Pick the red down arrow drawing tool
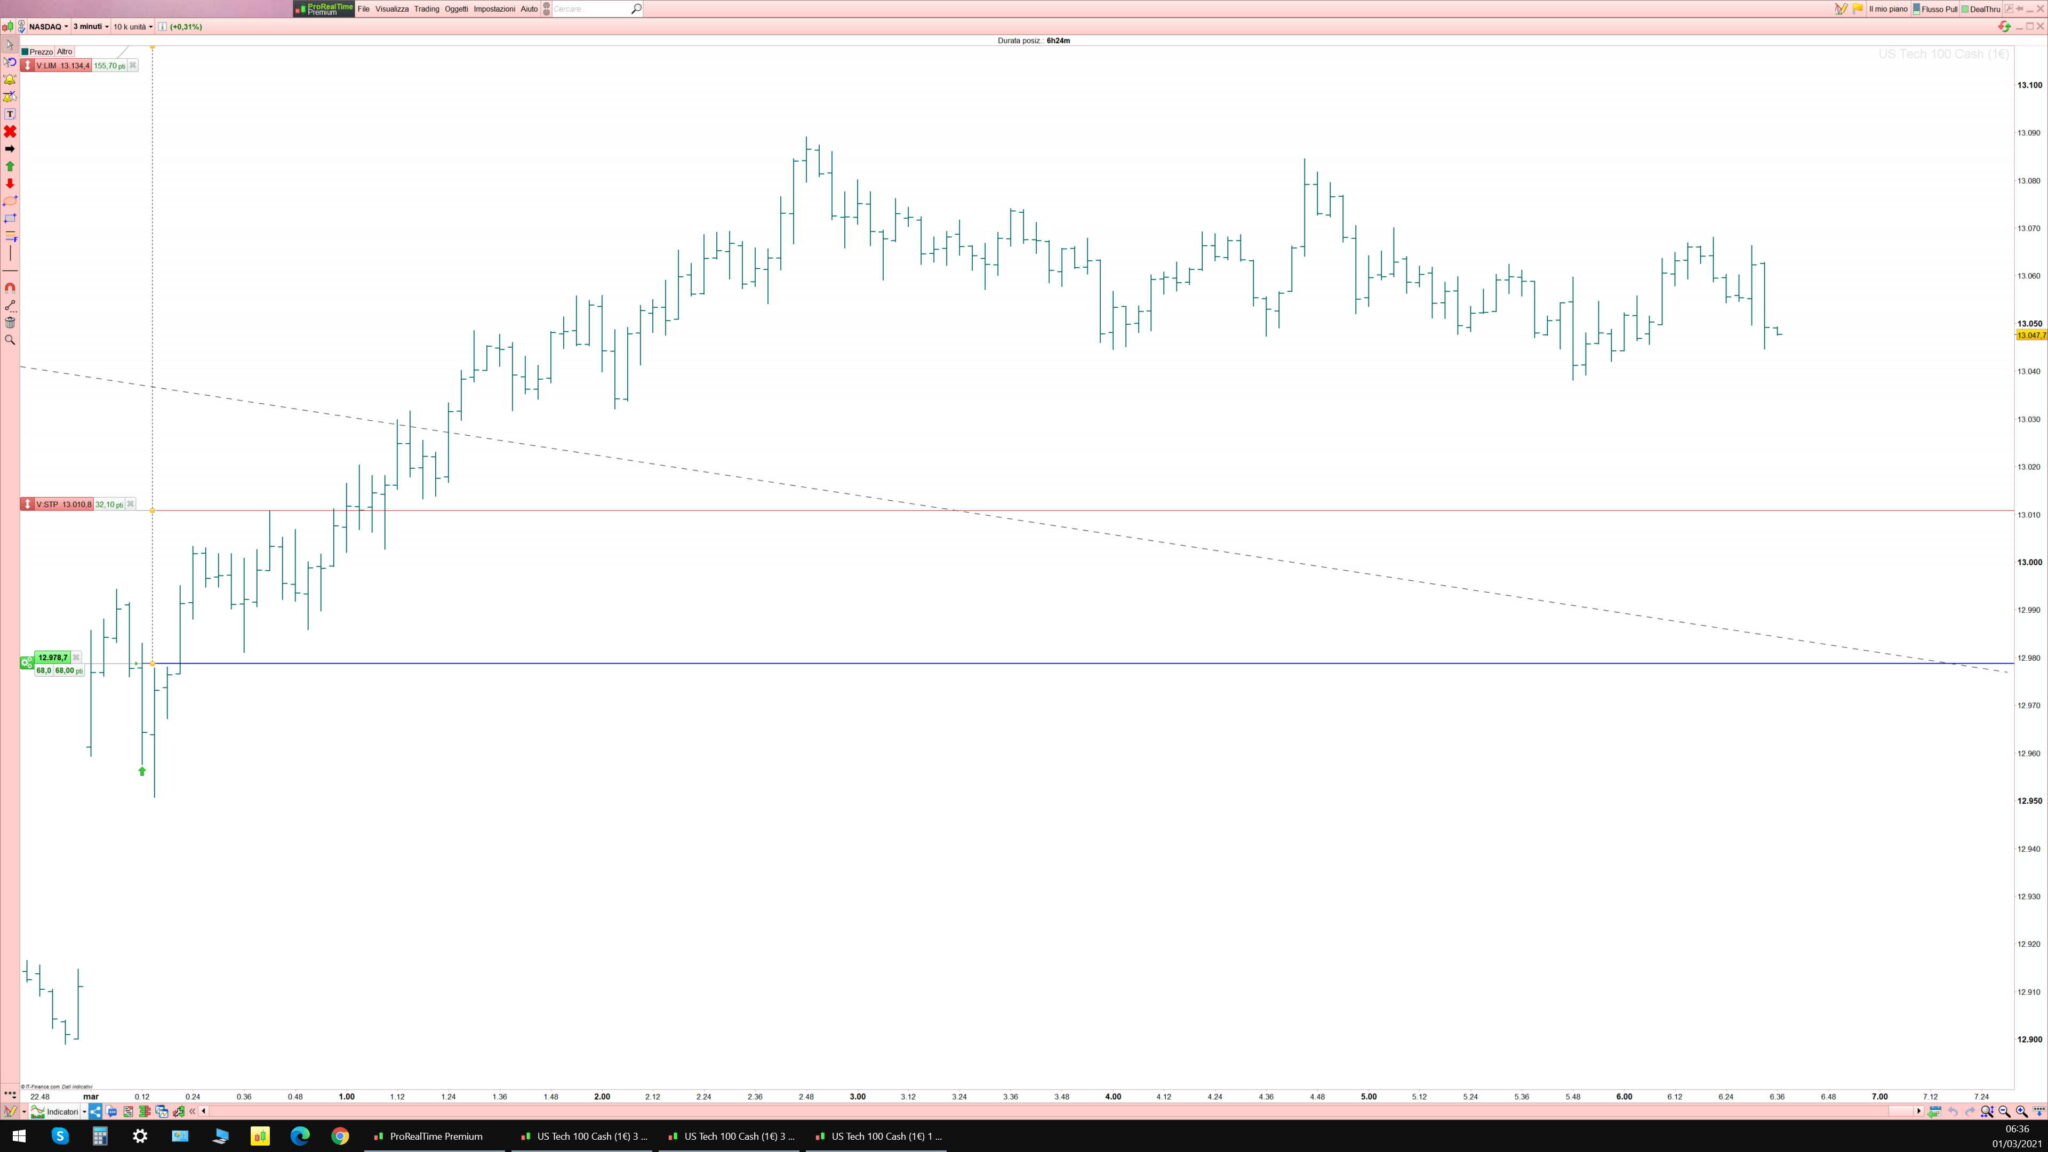Image resolution: width=2048 pixels, height=1152 pixels. click(10, 183)
